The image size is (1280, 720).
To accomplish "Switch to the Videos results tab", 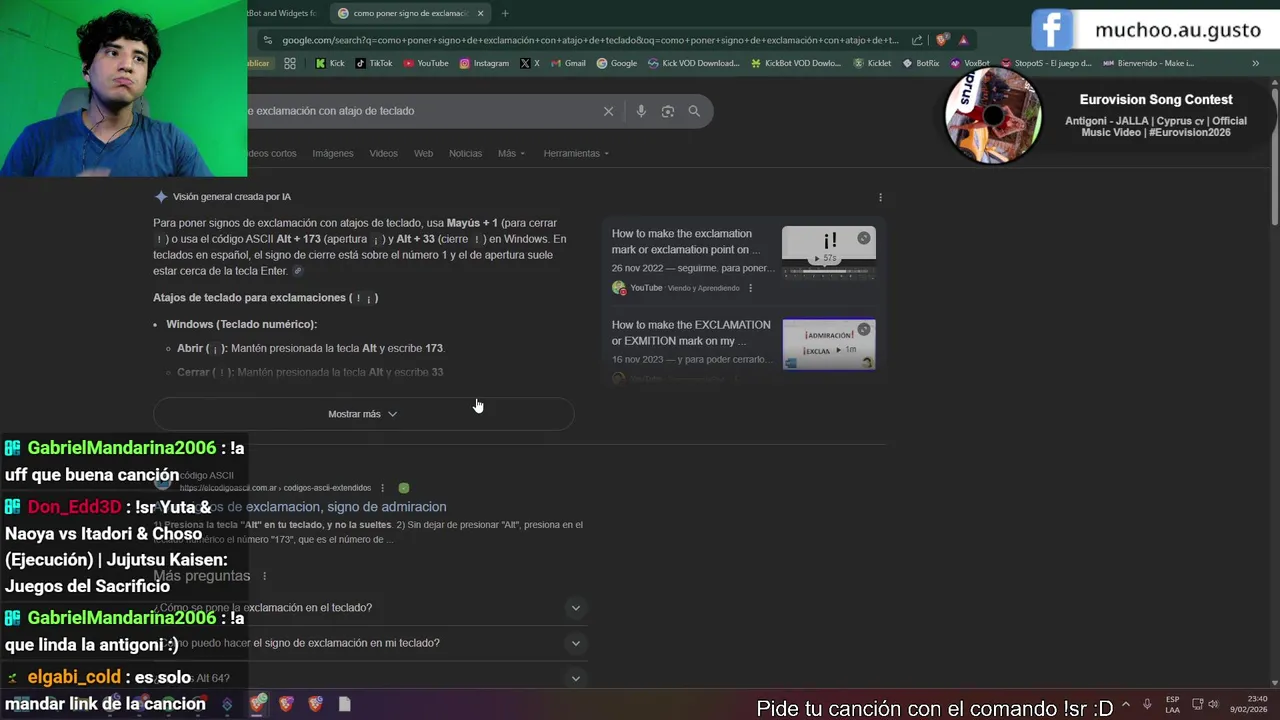I will coord(383,153).
